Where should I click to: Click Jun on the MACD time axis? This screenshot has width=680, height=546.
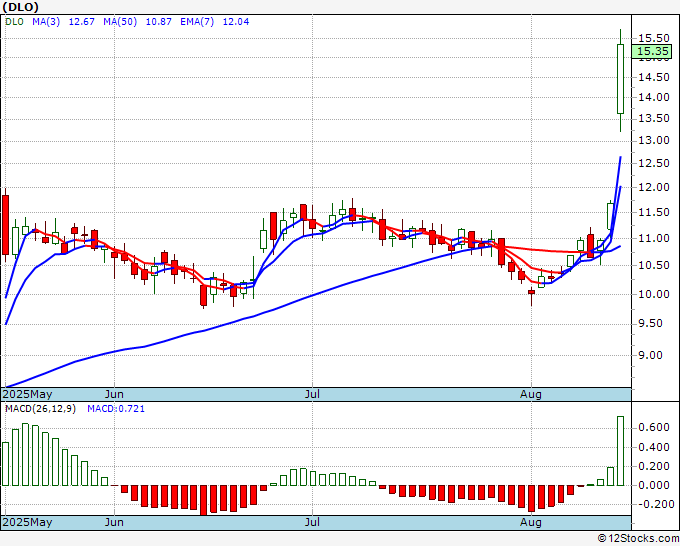pyautogui.click(x=114, y=522)
